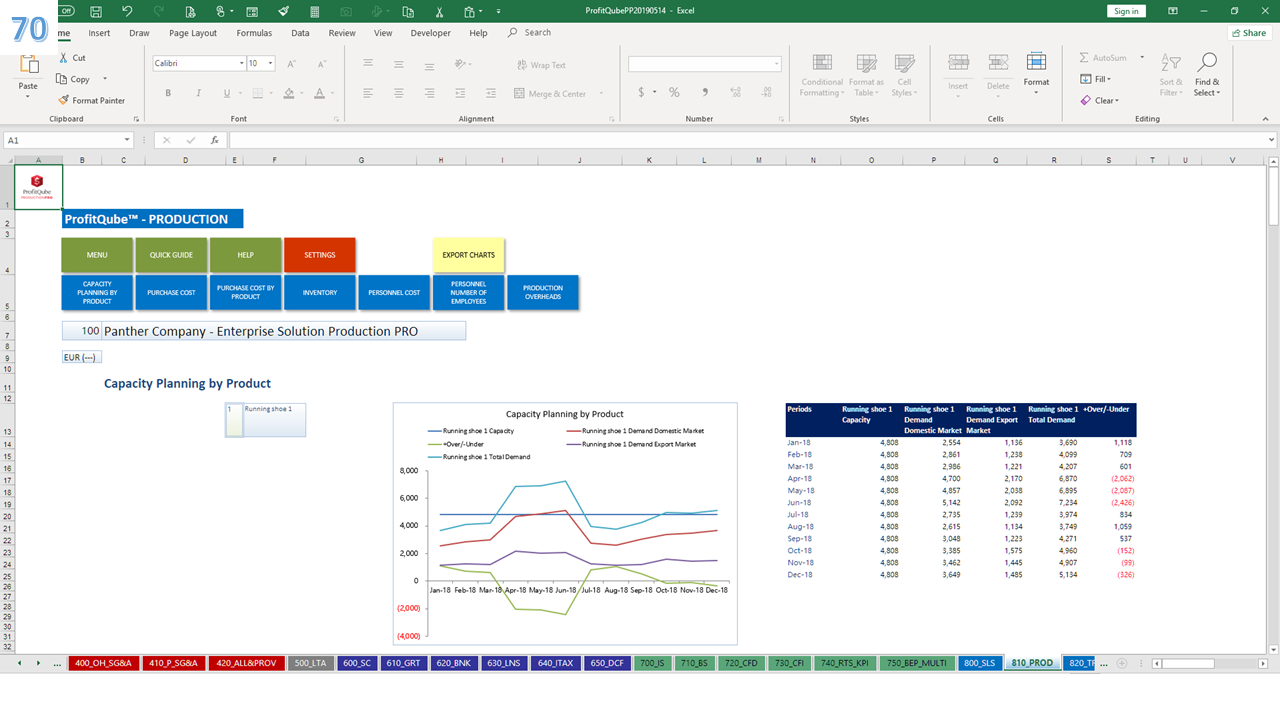Select Running shoe 1 in product list

coord(274,420)
